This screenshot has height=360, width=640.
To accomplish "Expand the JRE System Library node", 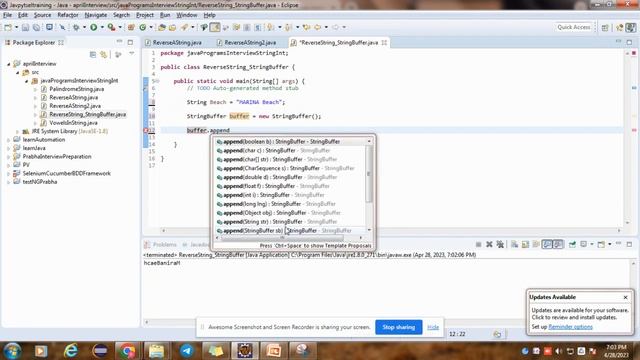I will [x=18, y=131].
